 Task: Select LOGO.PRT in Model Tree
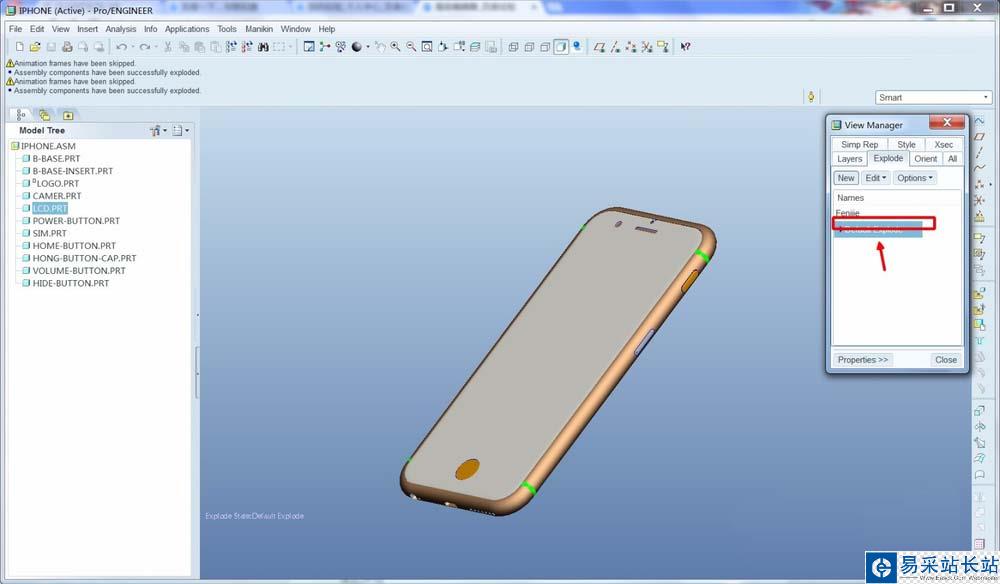tap(56, 183)
